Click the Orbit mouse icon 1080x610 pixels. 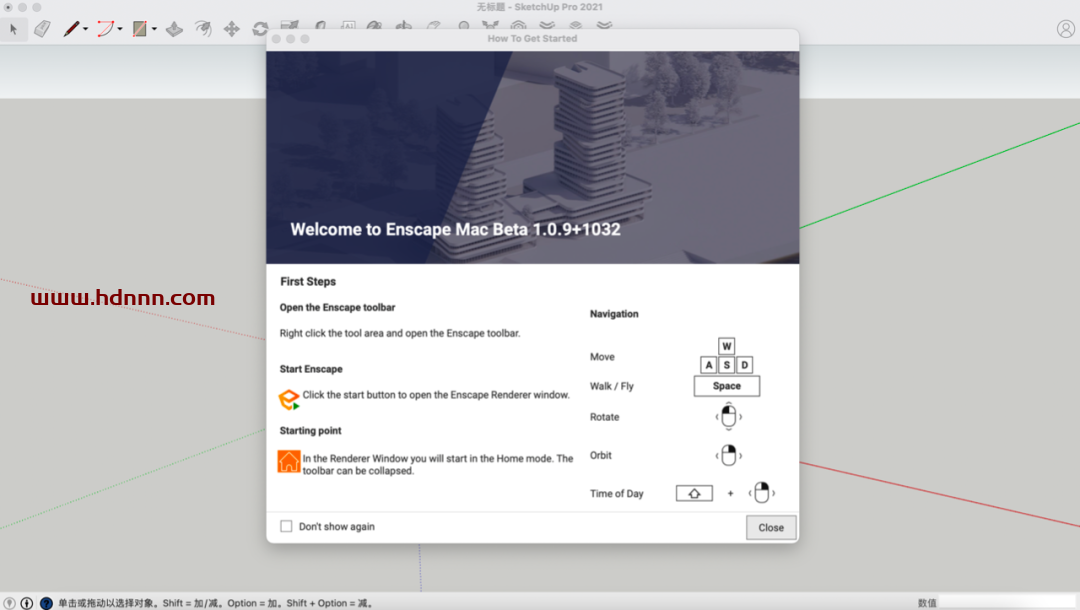coord(729,455)
